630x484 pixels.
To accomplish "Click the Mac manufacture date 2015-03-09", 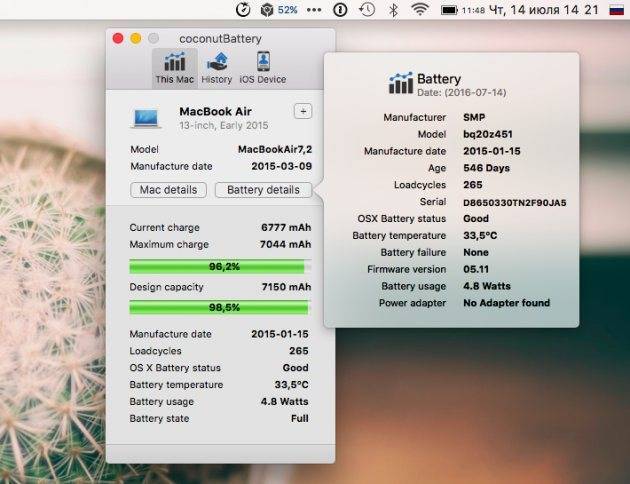I will tap(282, 166).
